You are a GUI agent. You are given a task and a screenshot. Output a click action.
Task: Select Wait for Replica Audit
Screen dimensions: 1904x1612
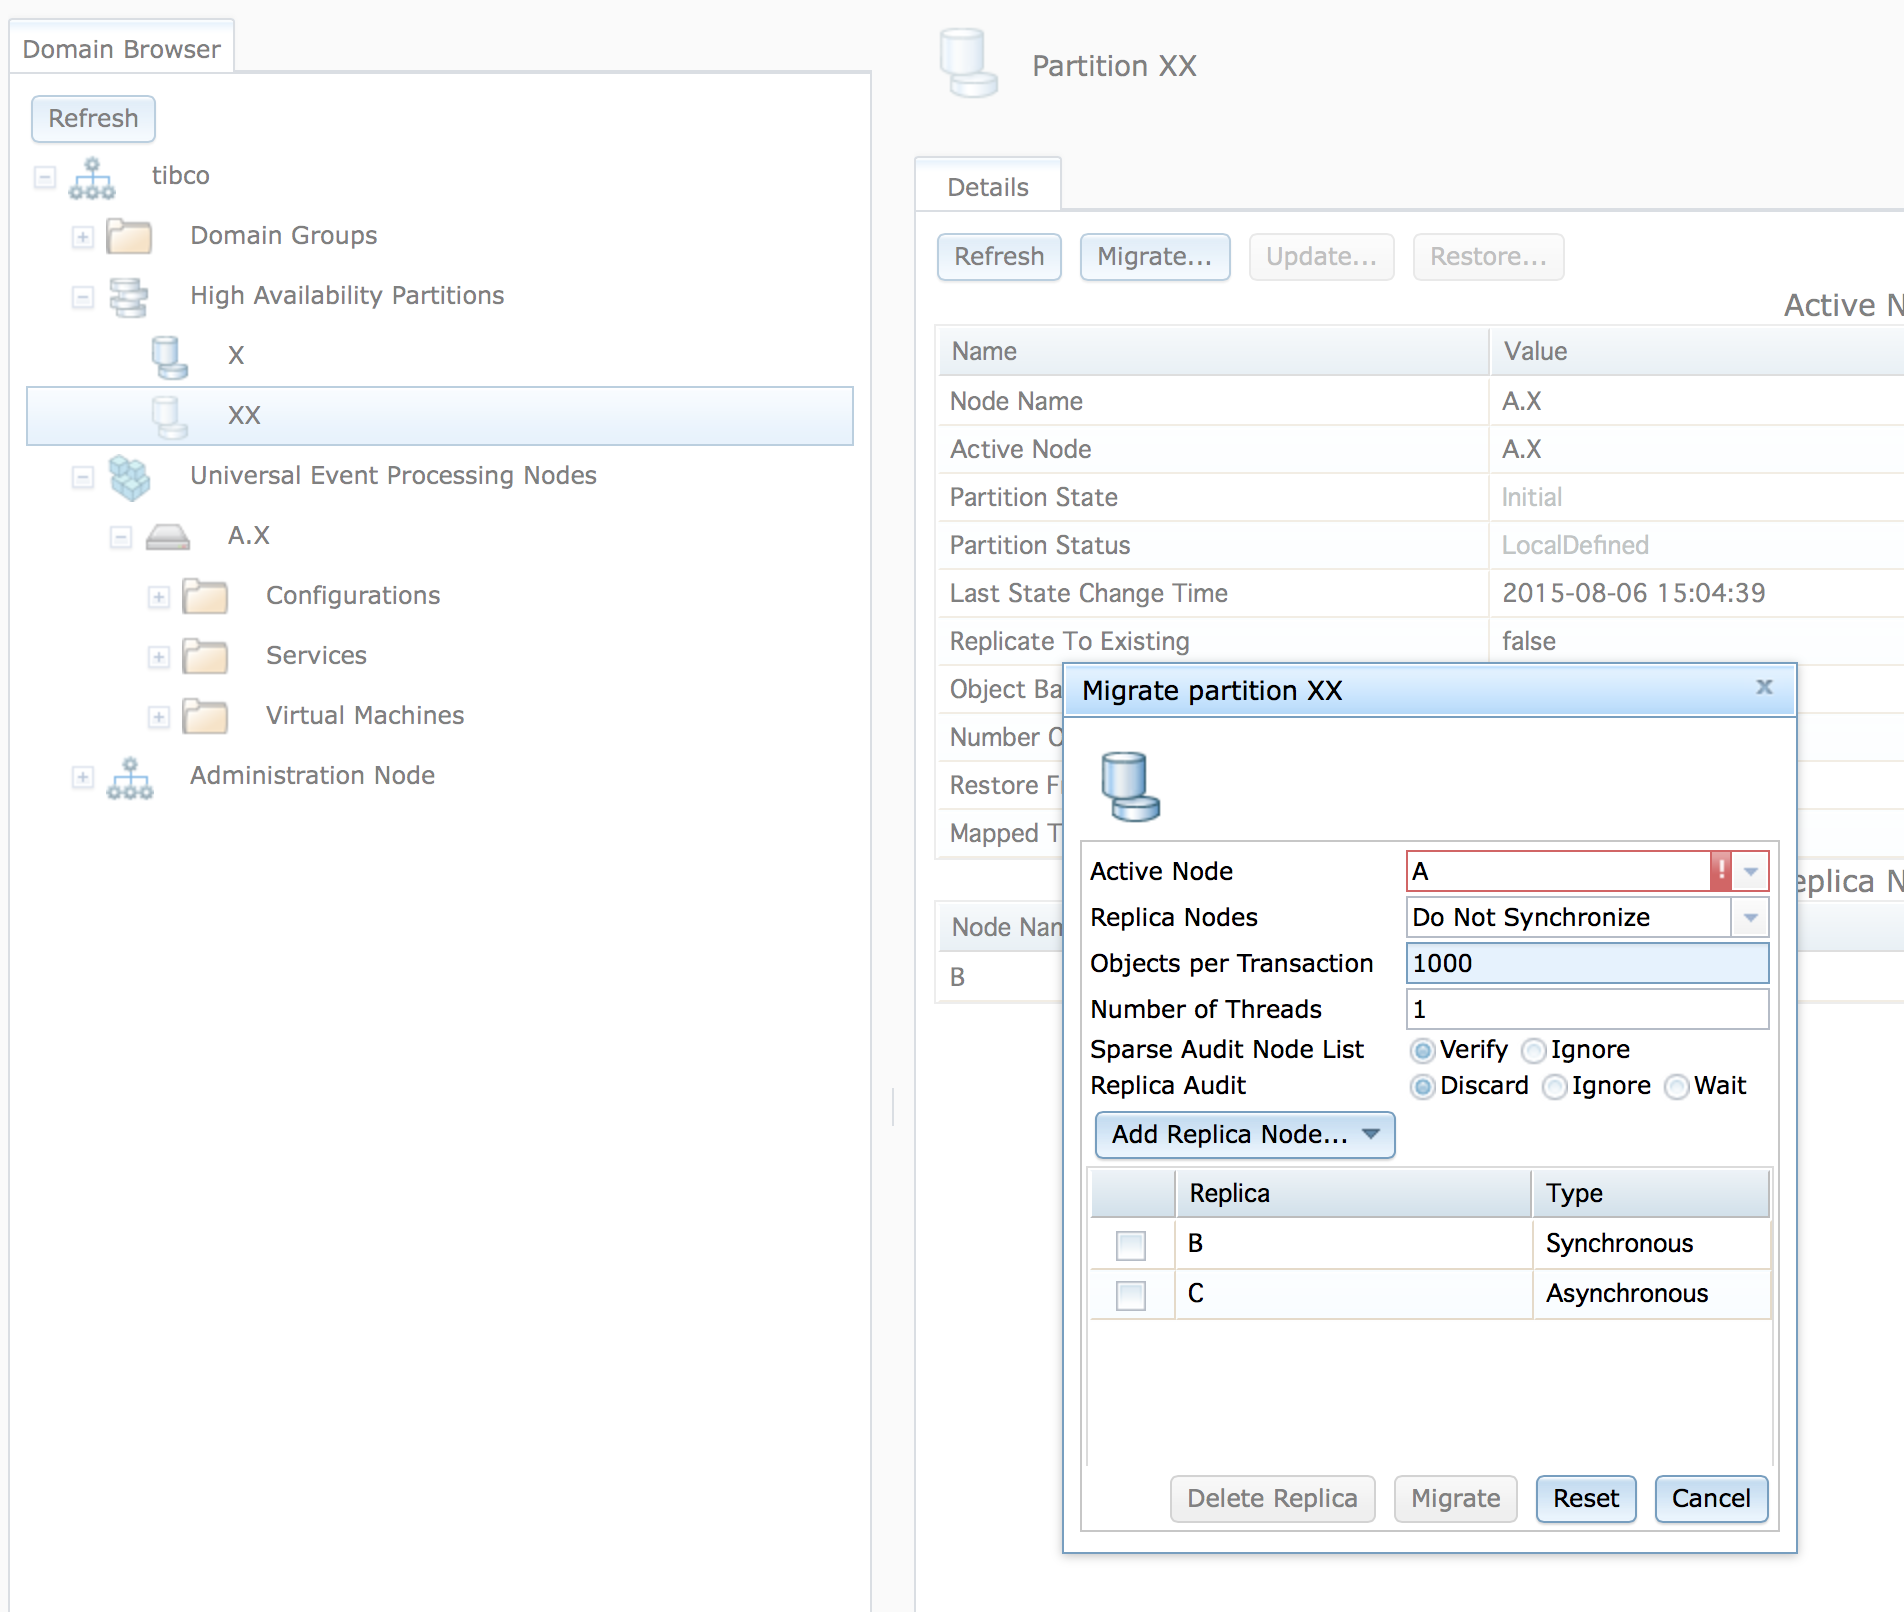pos(1676,1087)
